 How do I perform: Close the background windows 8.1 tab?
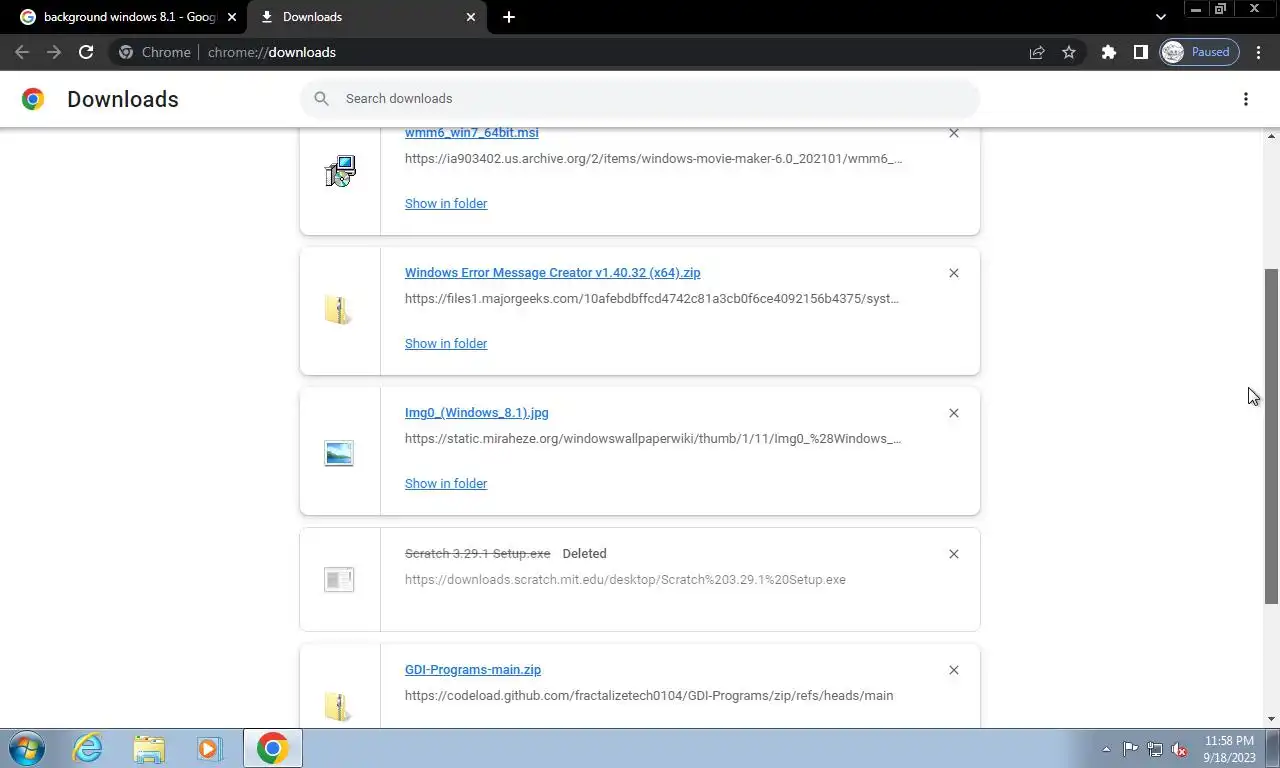pos(232,17)
